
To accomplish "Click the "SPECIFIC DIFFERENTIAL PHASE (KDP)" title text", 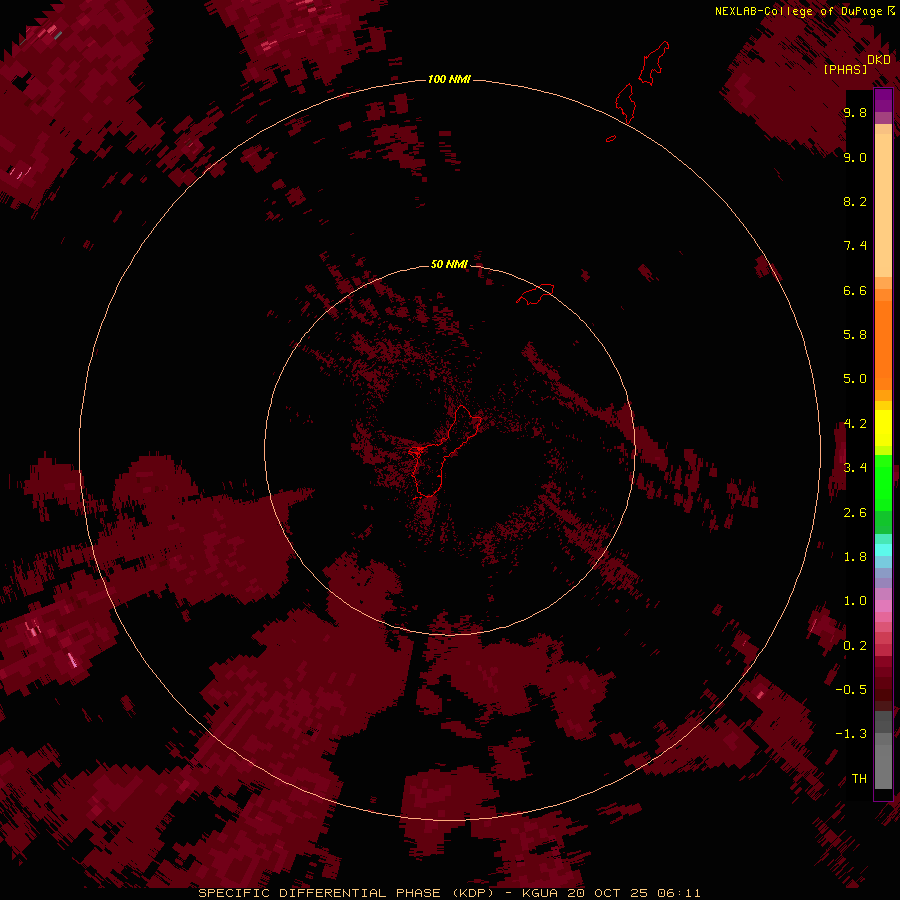I will 346,893.
